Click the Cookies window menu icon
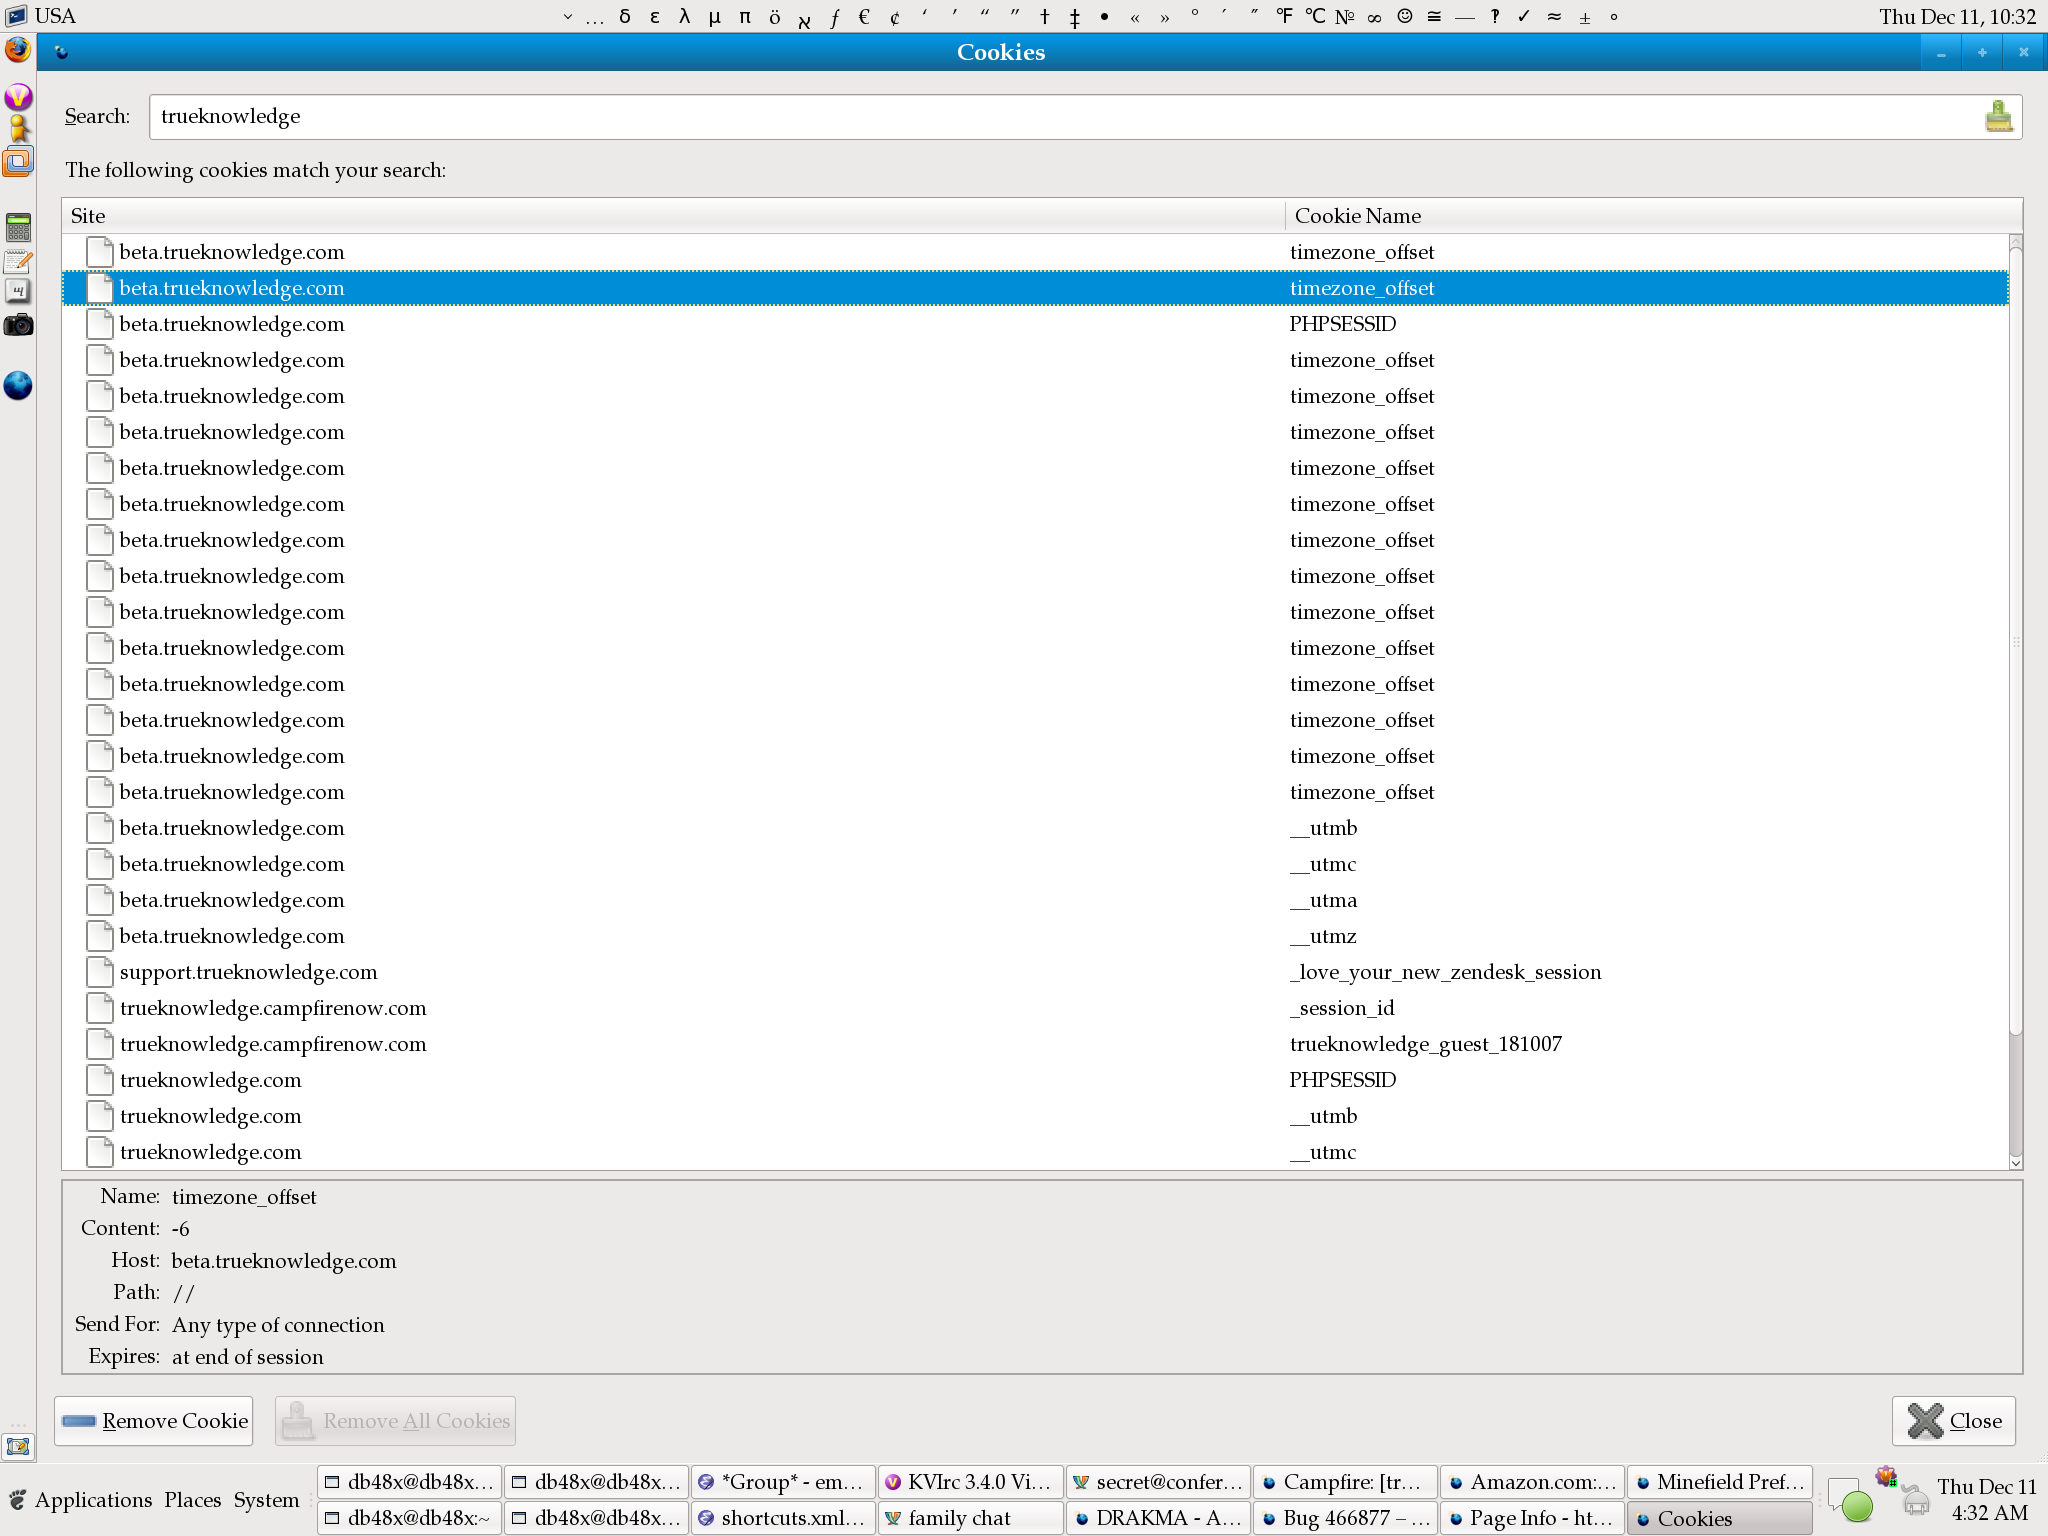 [62, 52]
